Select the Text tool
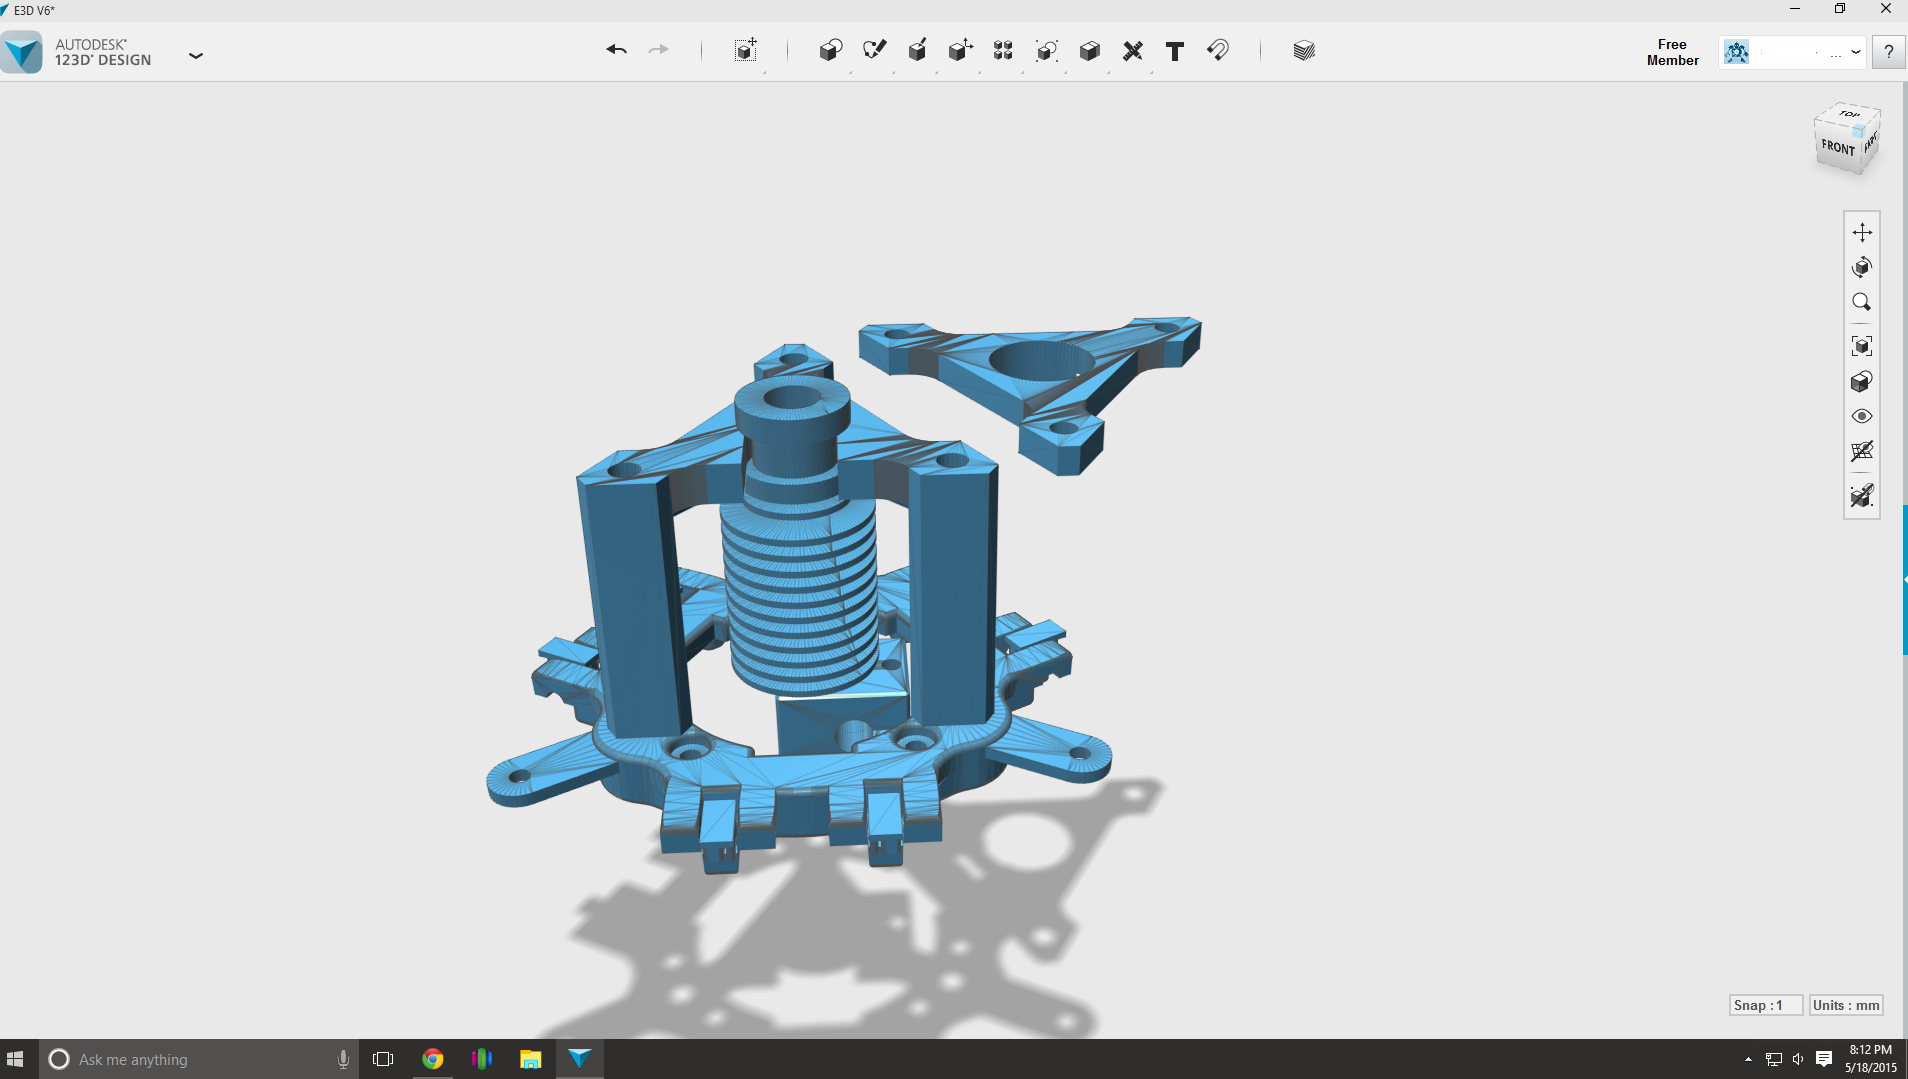The image size is (1908, 1079). pyautogui.click(x=1175, y=51)
